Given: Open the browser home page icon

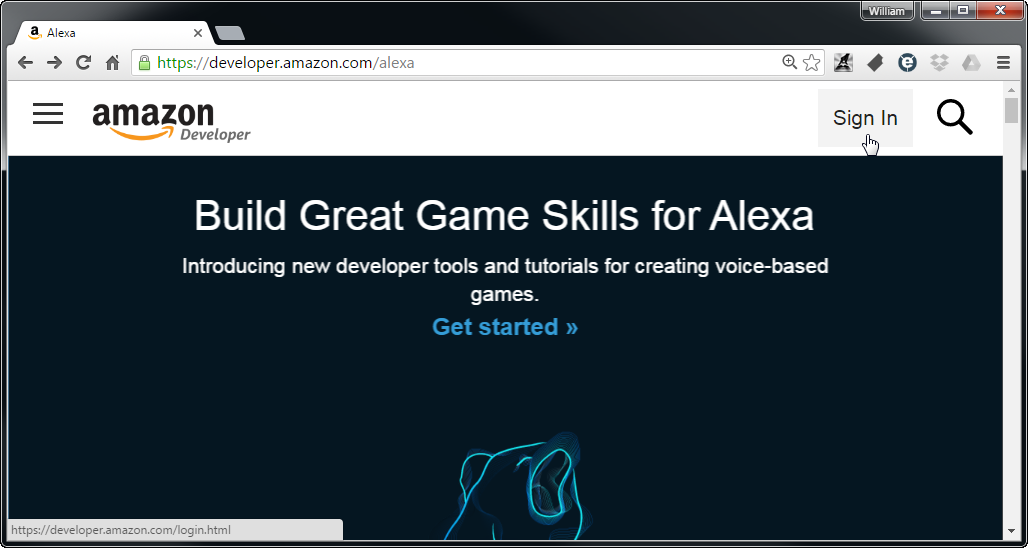Looking at the screenshot, I should [x=113, y=63].
